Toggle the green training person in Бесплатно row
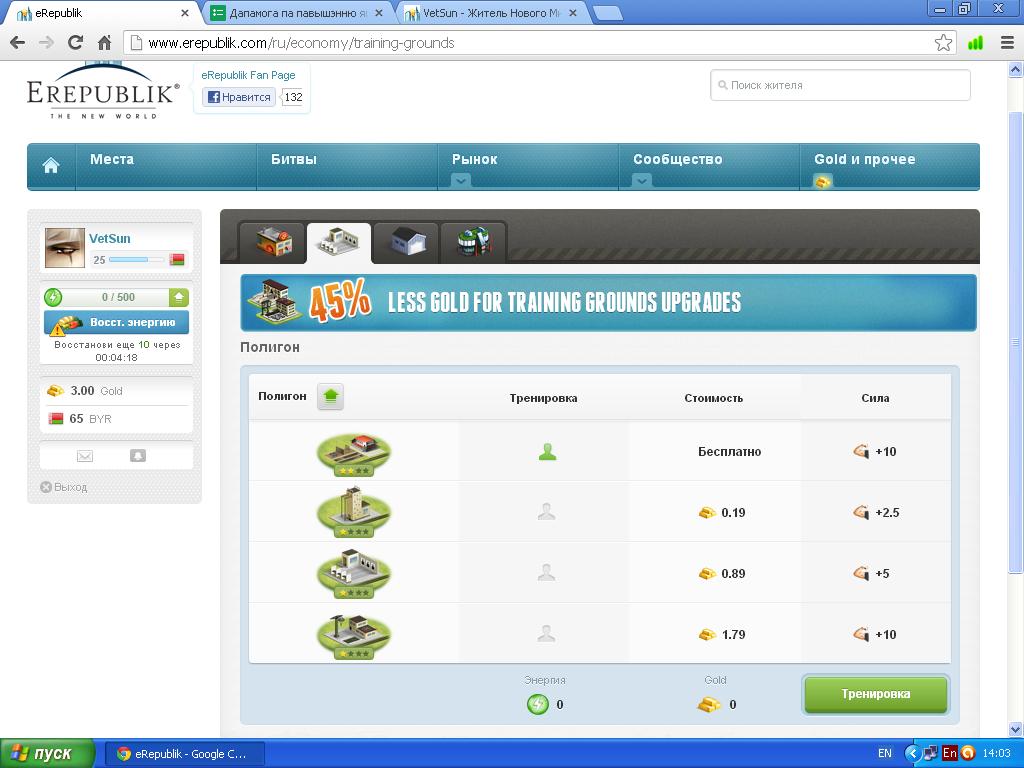The height and width of the screenshot is (768, 1024). [547, 451]
